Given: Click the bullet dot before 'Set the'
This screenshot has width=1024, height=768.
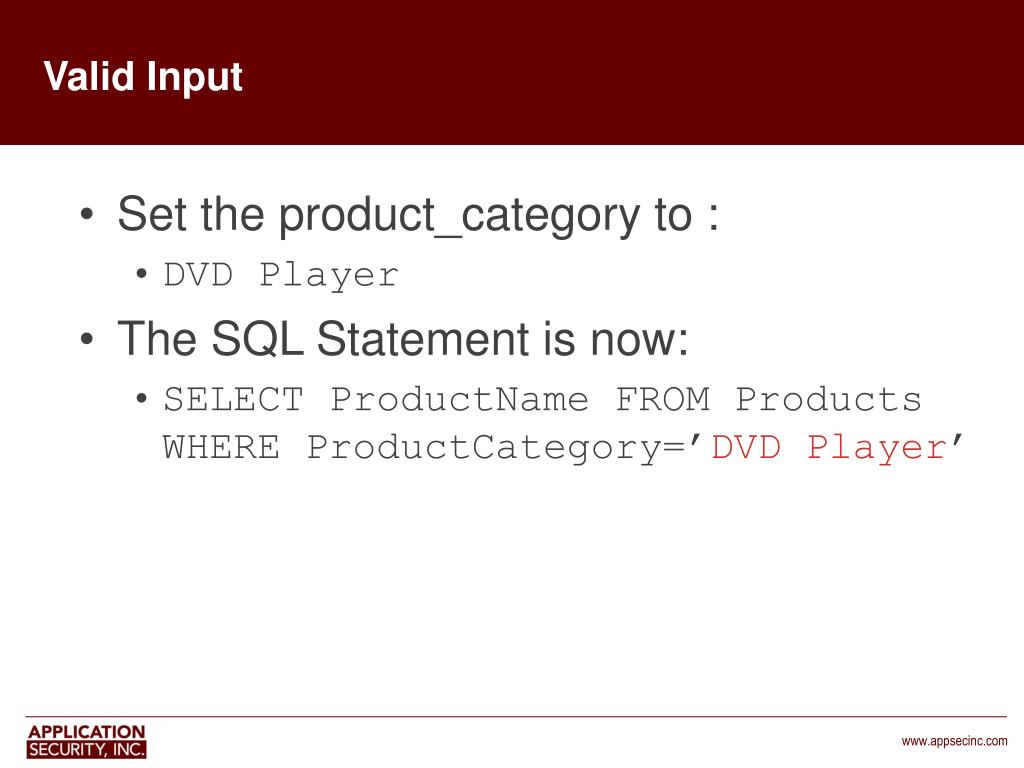Looking at the screenshot, I should point(87,214).
